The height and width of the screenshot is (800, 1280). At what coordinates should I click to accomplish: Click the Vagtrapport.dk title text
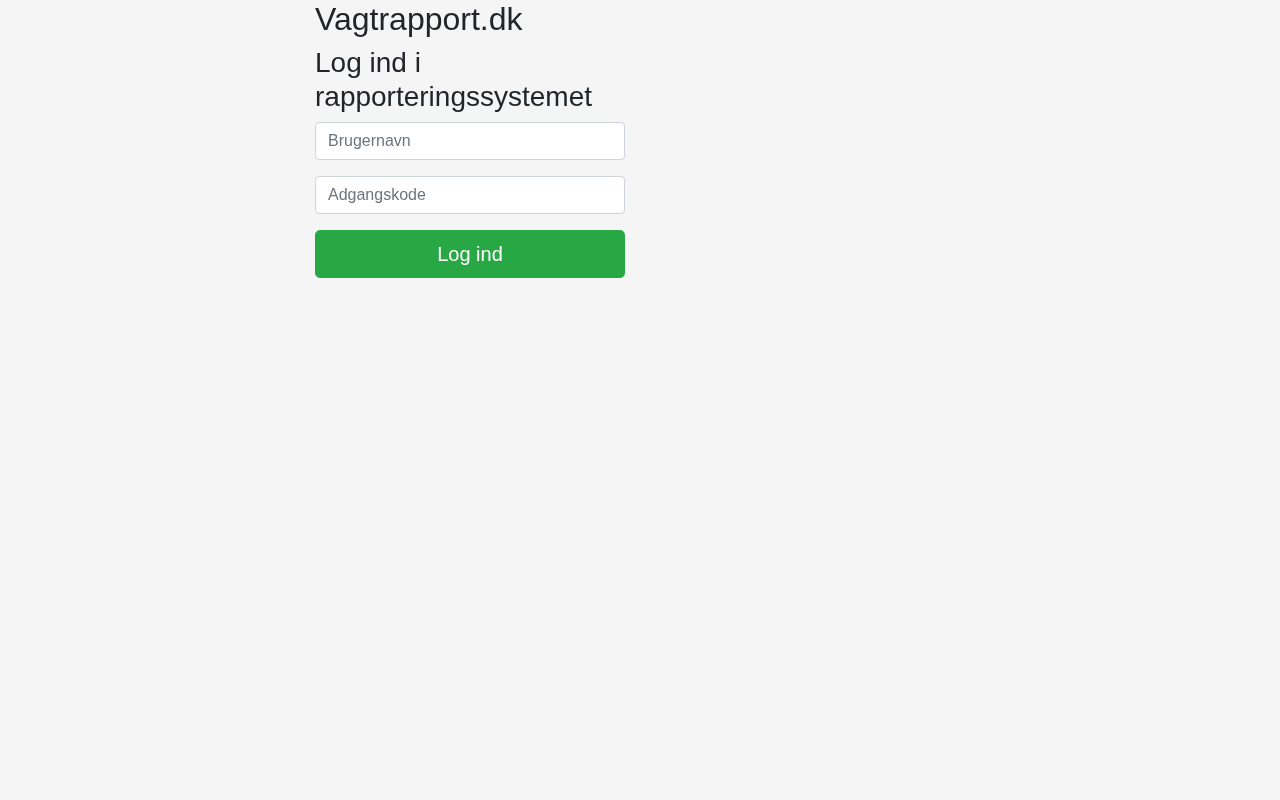coord(418,19)
